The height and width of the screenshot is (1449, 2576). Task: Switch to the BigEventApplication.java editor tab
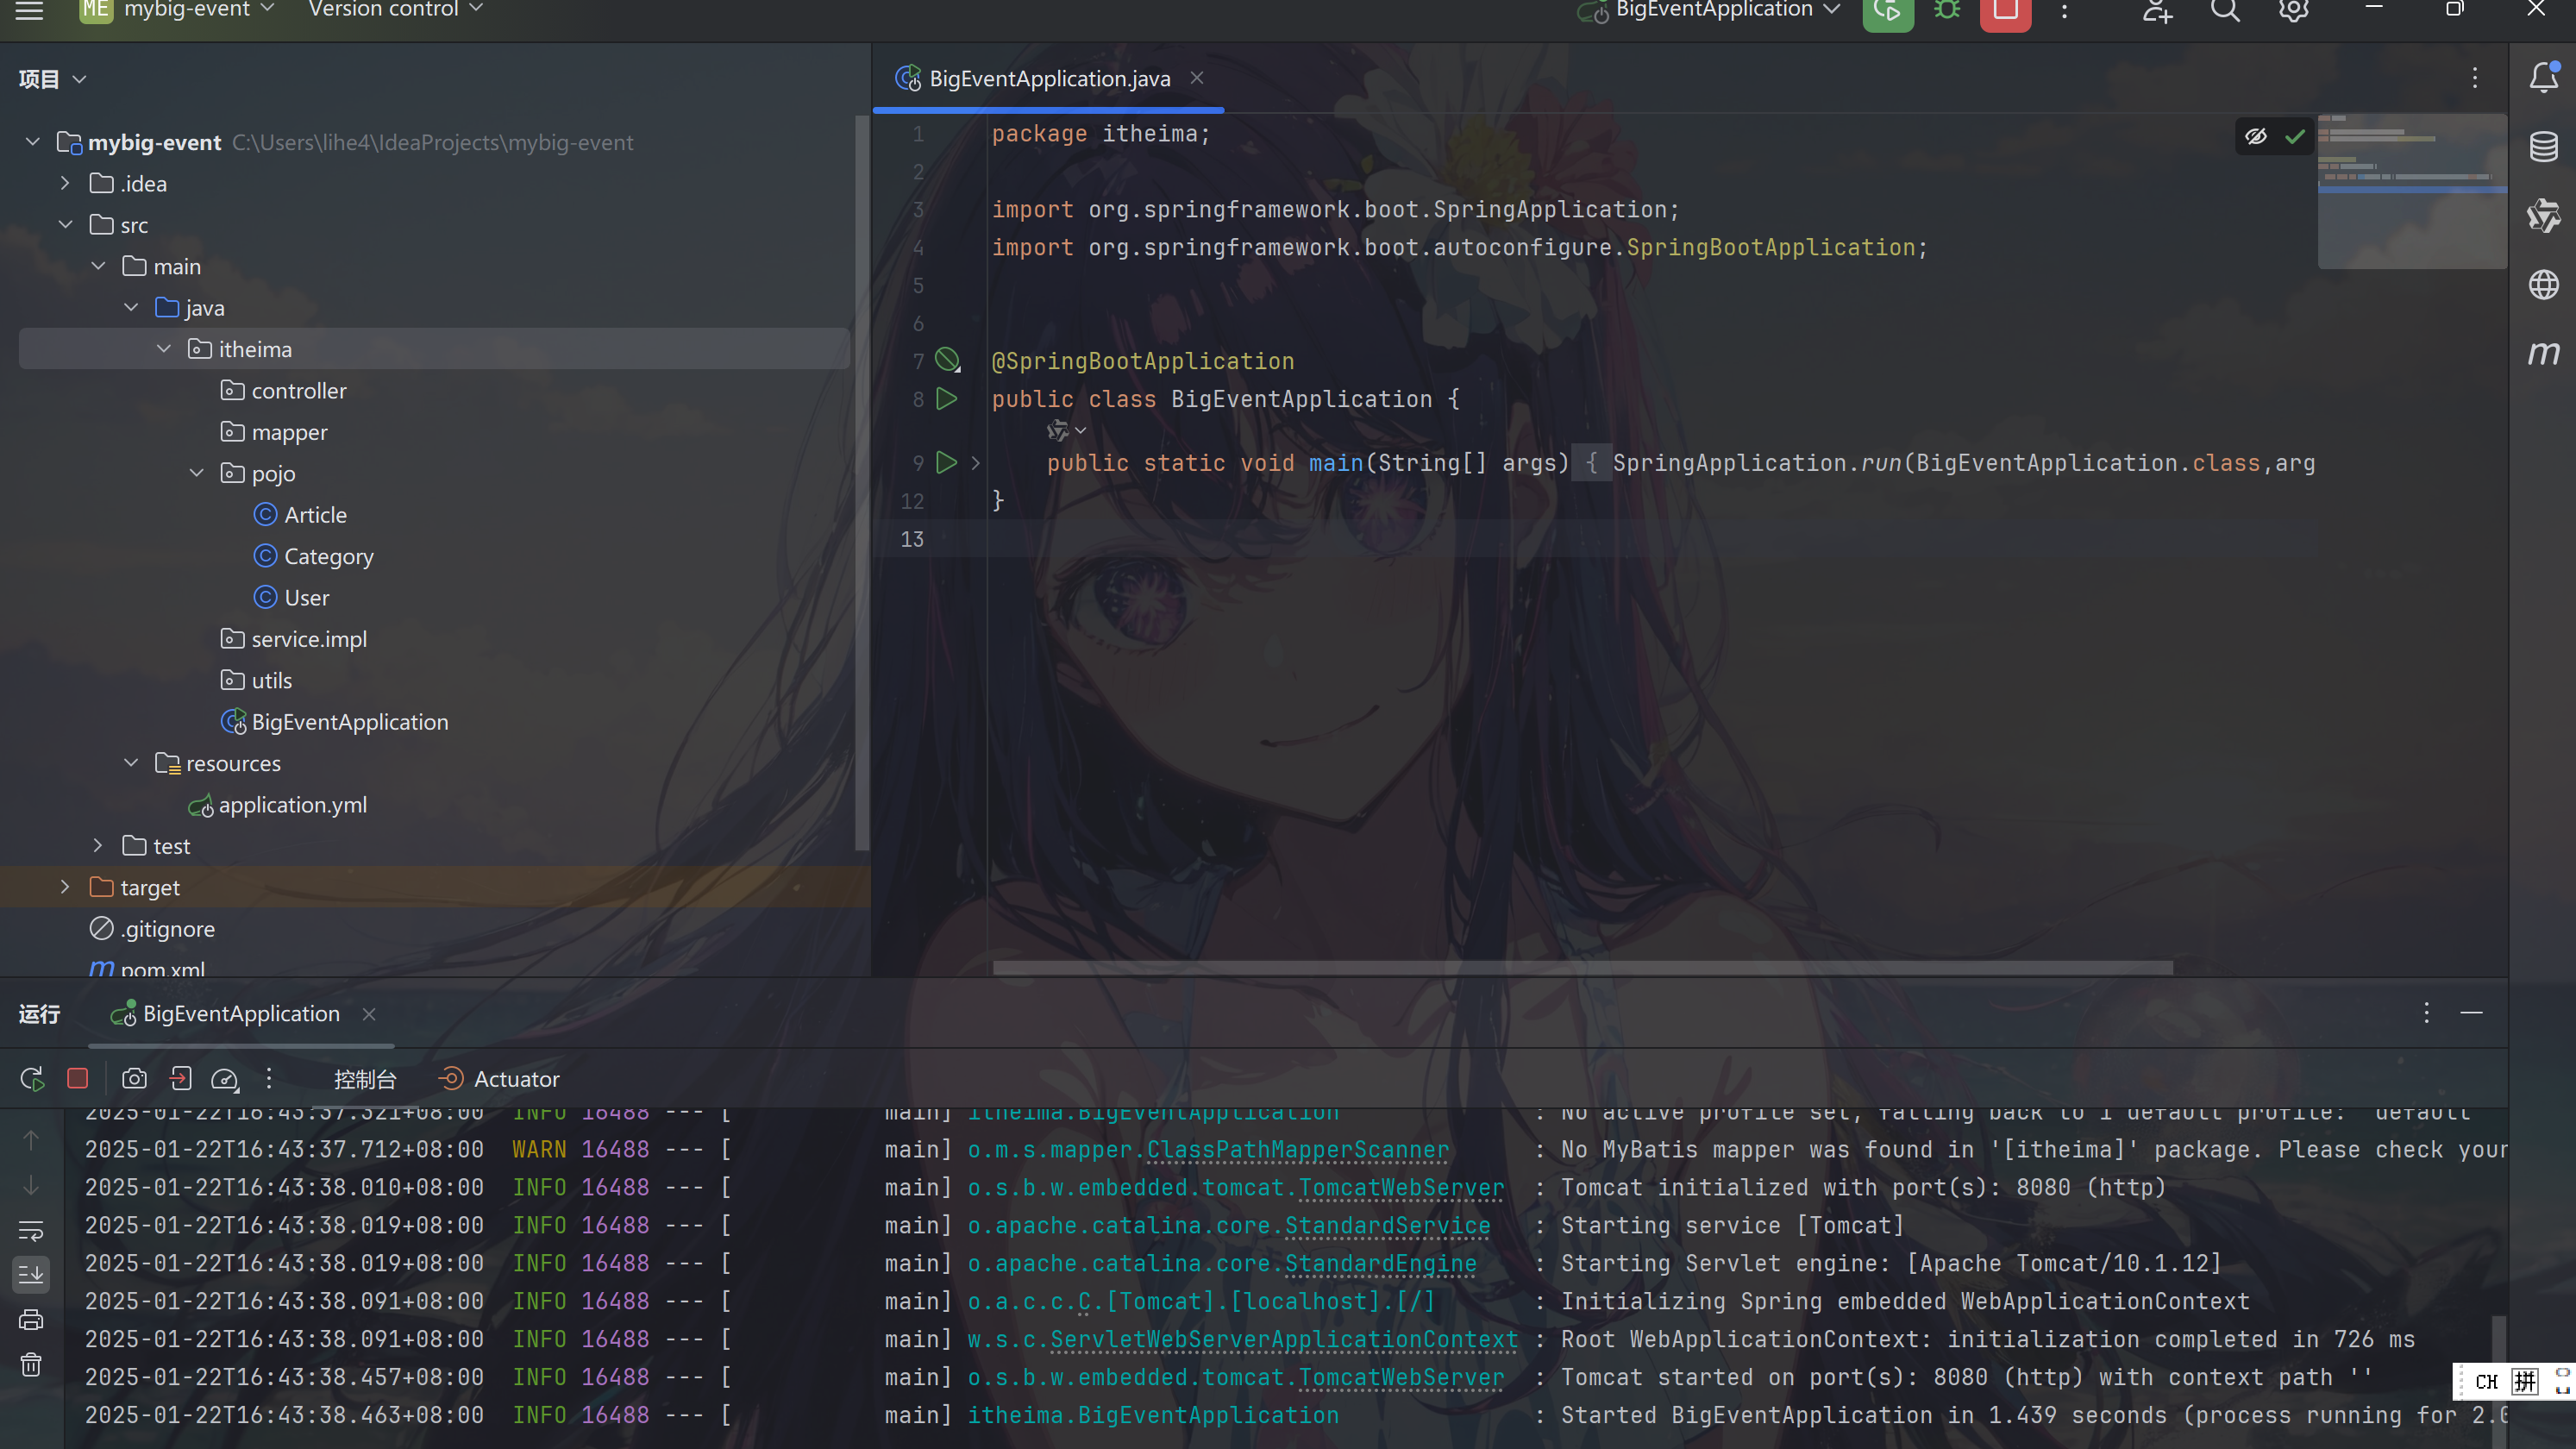(1049, 79)
